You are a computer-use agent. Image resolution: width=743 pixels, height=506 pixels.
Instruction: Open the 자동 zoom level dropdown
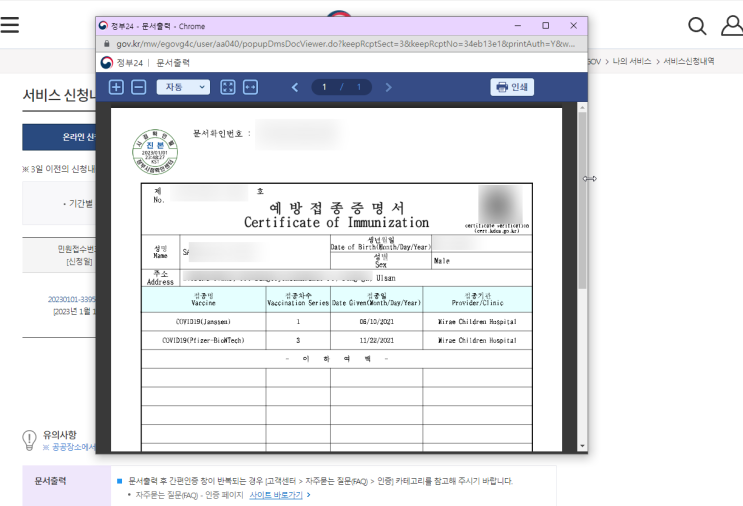tap(183, 87)
